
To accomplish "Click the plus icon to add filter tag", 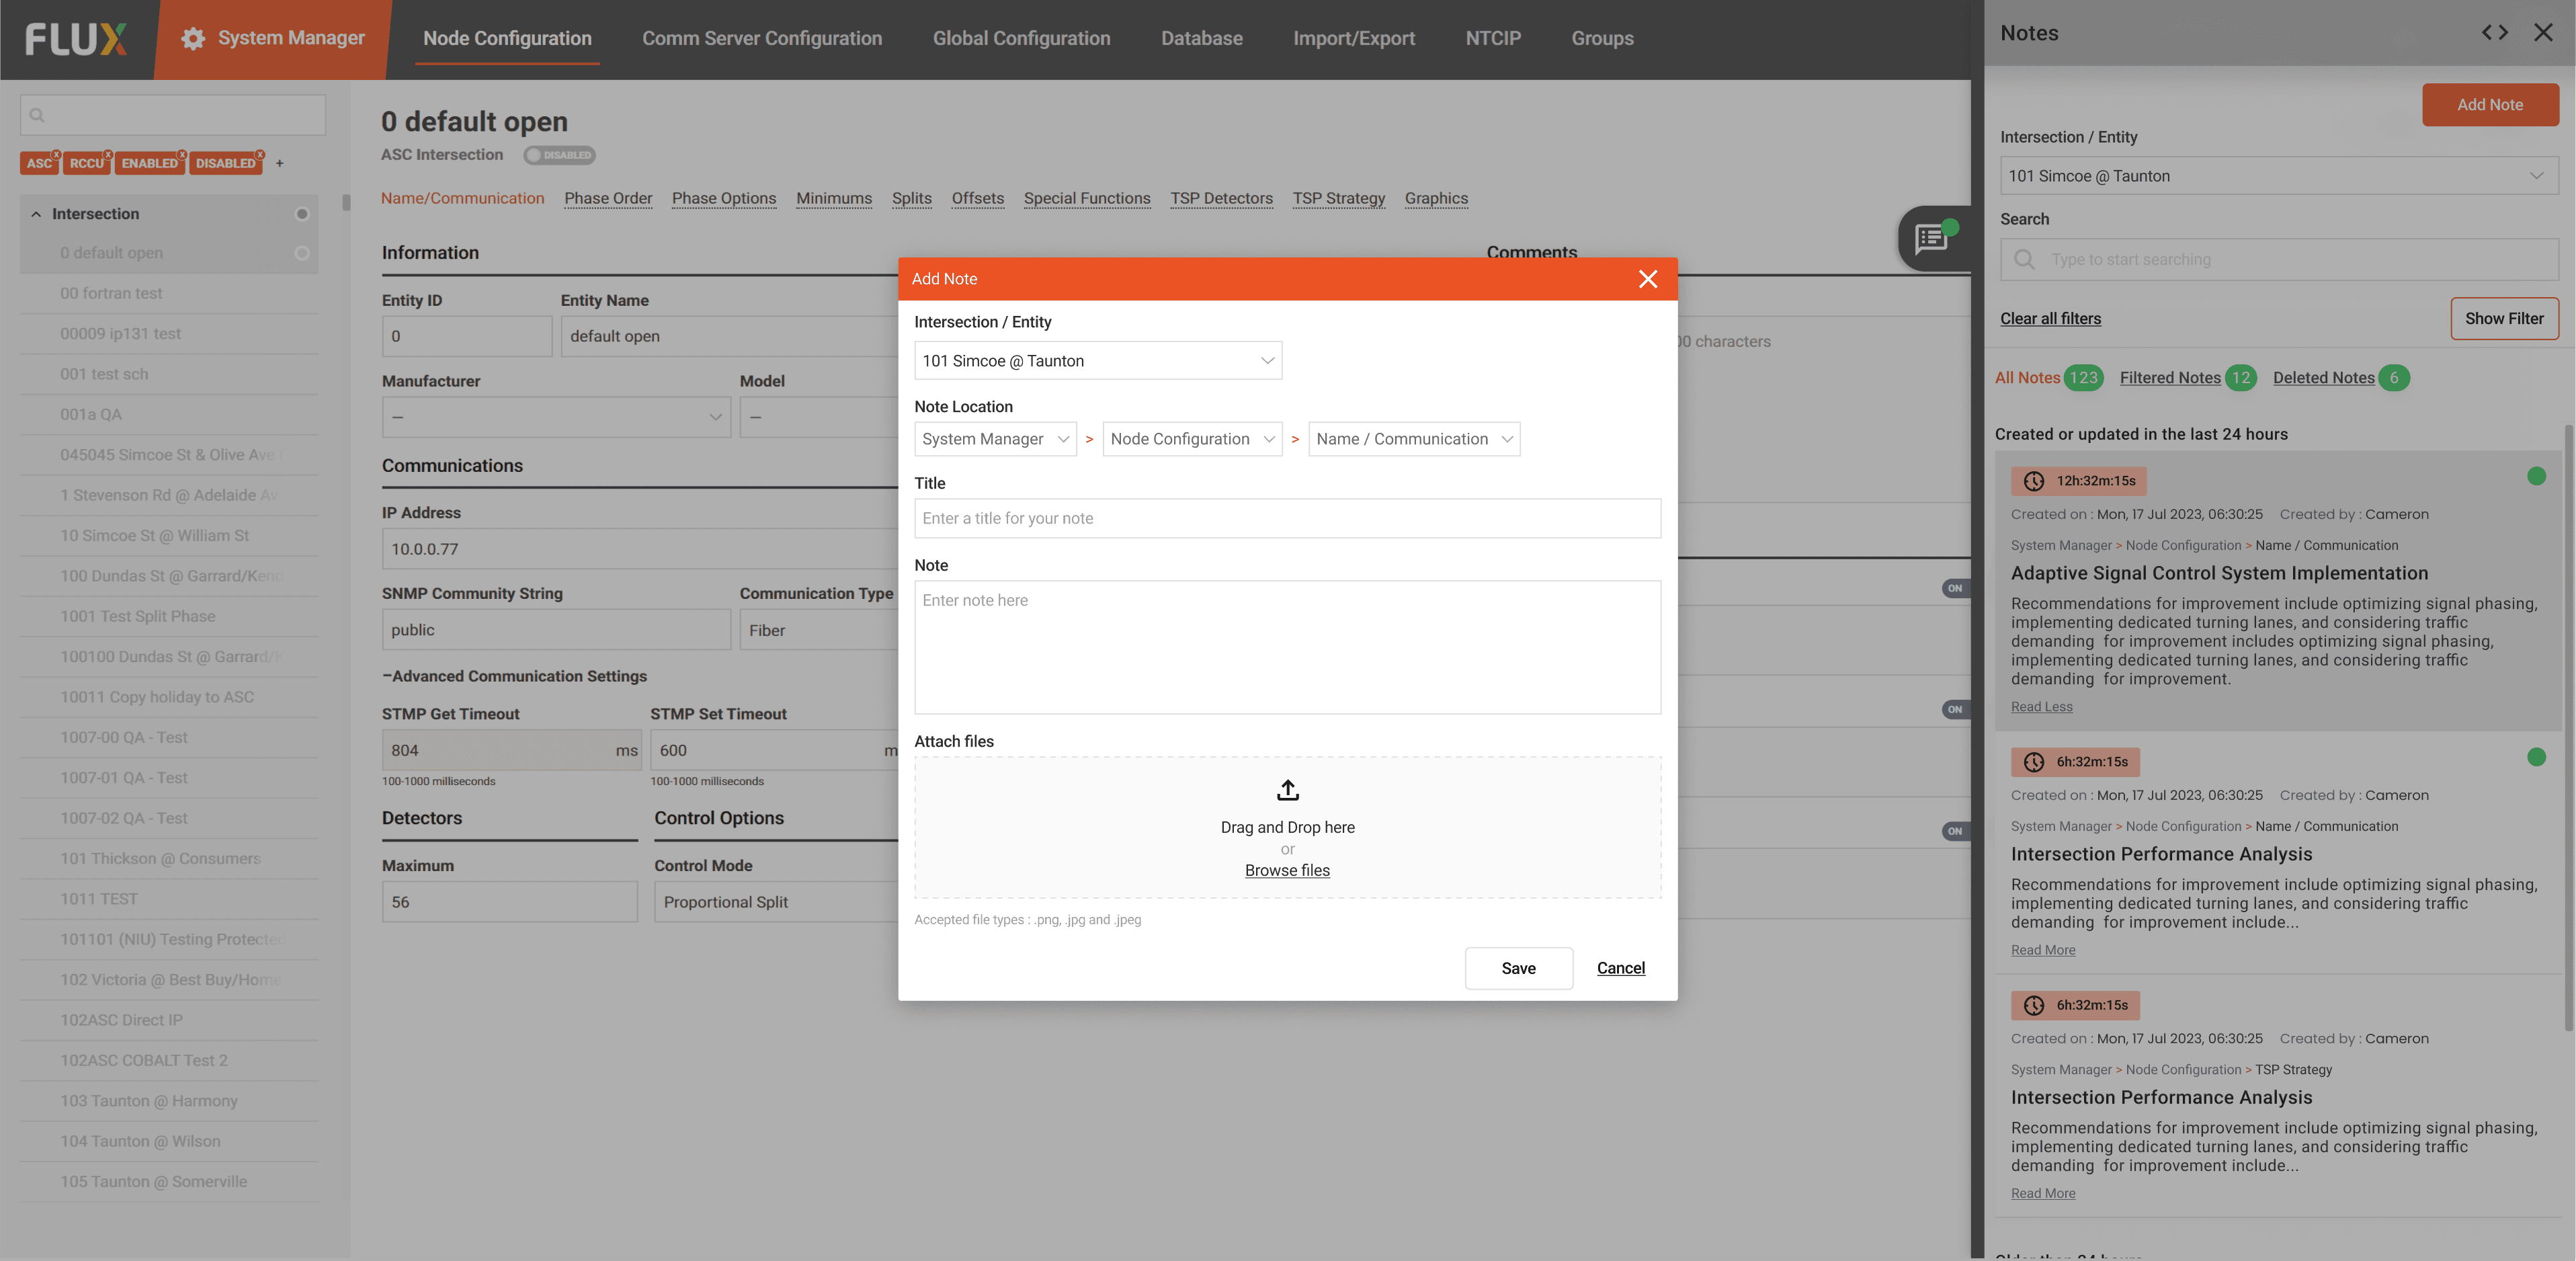I will (280, 163).
